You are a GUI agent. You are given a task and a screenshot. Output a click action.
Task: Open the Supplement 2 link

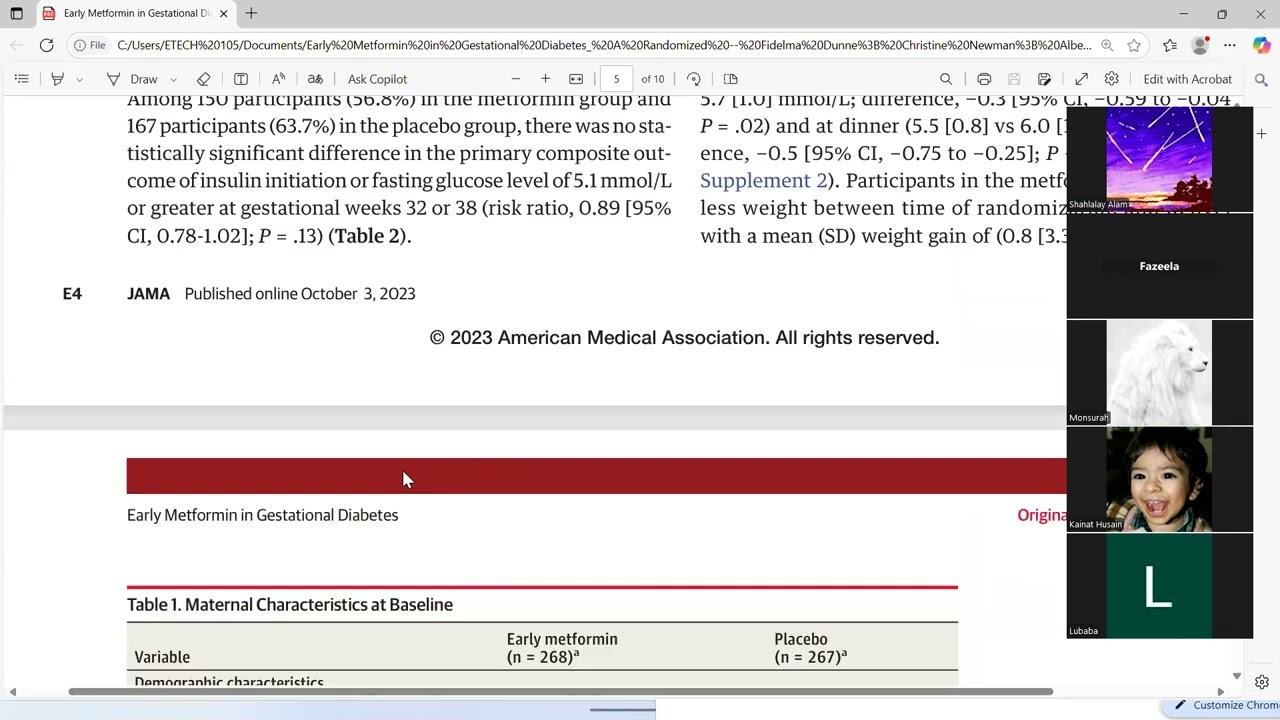coord(763,180)
